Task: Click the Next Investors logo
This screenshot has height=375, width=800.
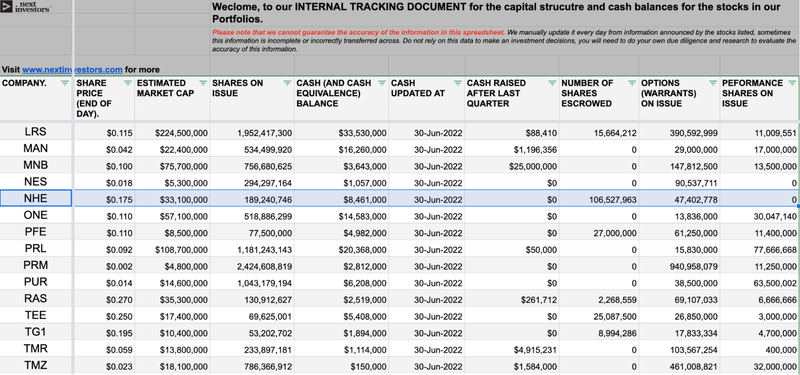Action: tap(26, 7)
